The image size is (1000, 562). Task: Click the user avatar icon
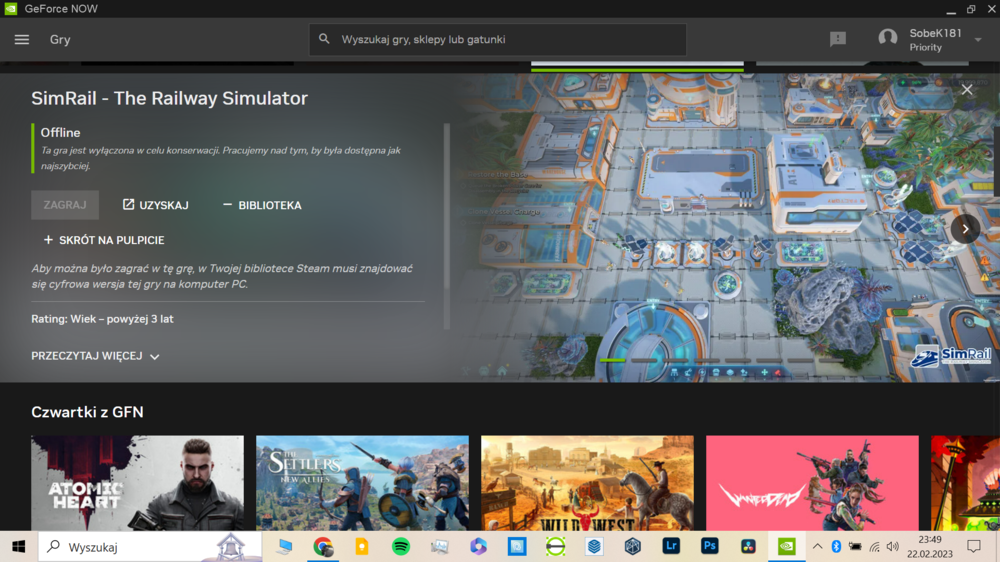pos(887,38)
